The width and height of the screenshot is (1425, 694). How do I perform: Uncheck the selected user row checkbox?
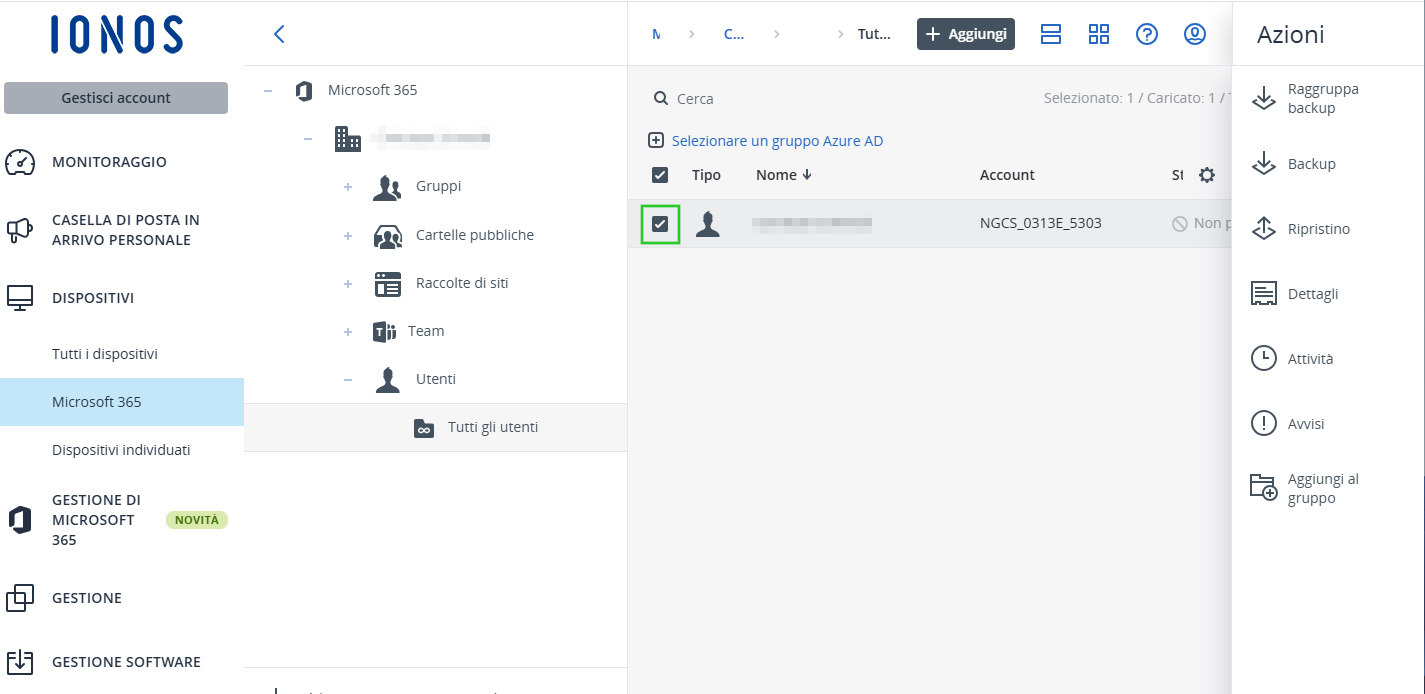click(660, 224)
